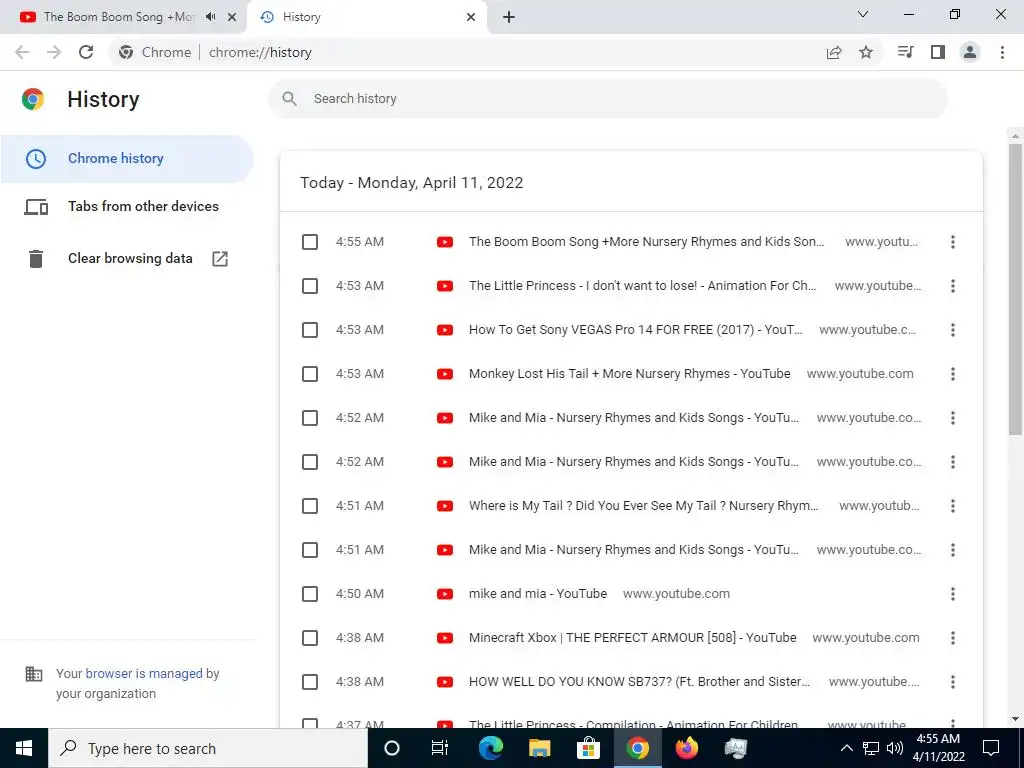Open Tabs from other devices
Viewport: 1024px width, 768px height.
tap(127, 206)
